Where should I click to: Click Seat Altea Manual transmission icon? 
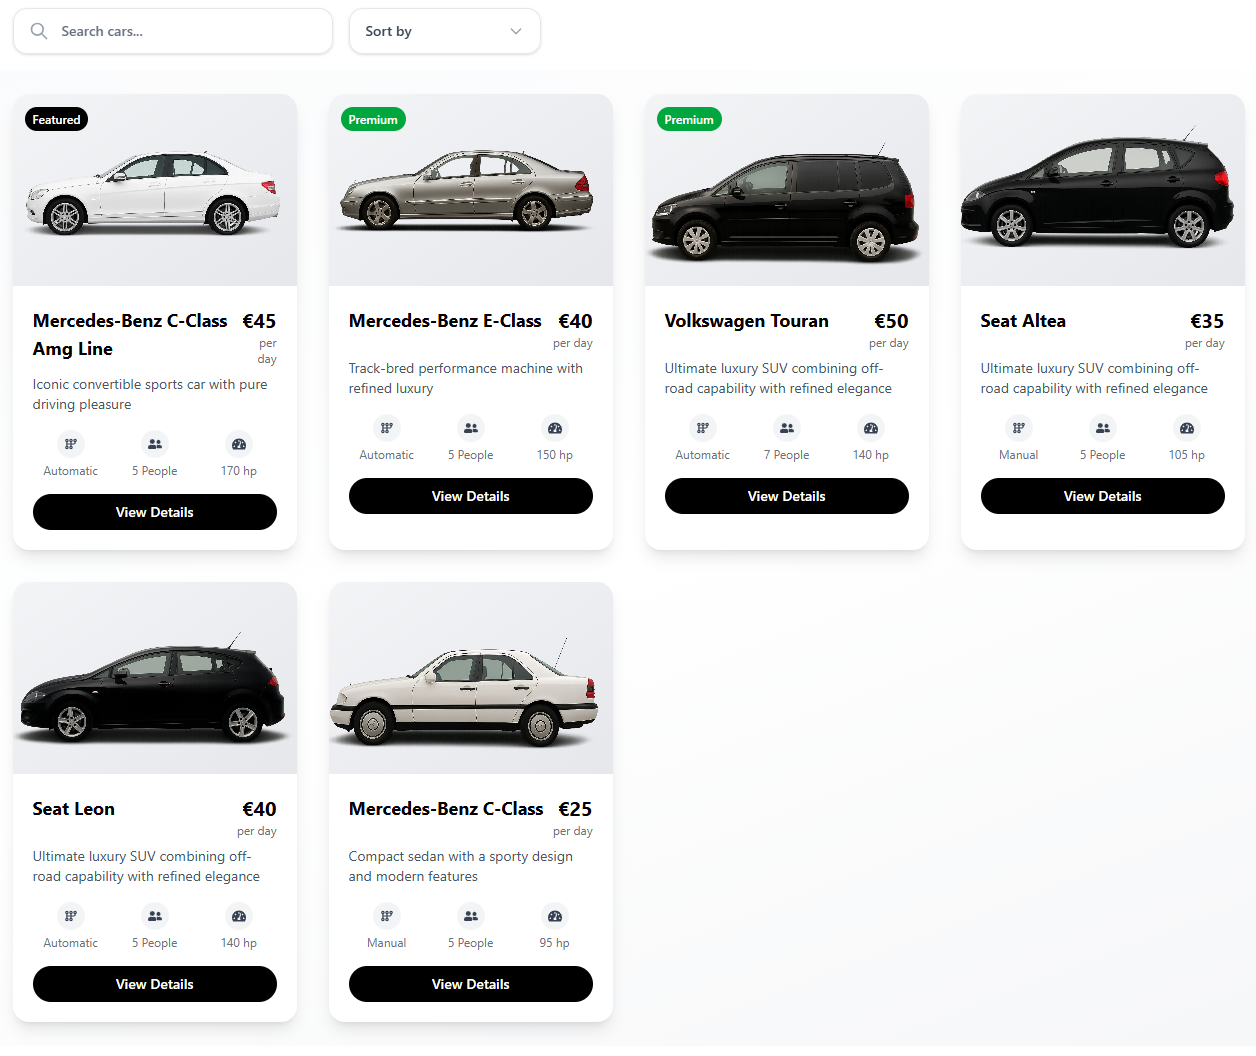(x=1018, y=428)
